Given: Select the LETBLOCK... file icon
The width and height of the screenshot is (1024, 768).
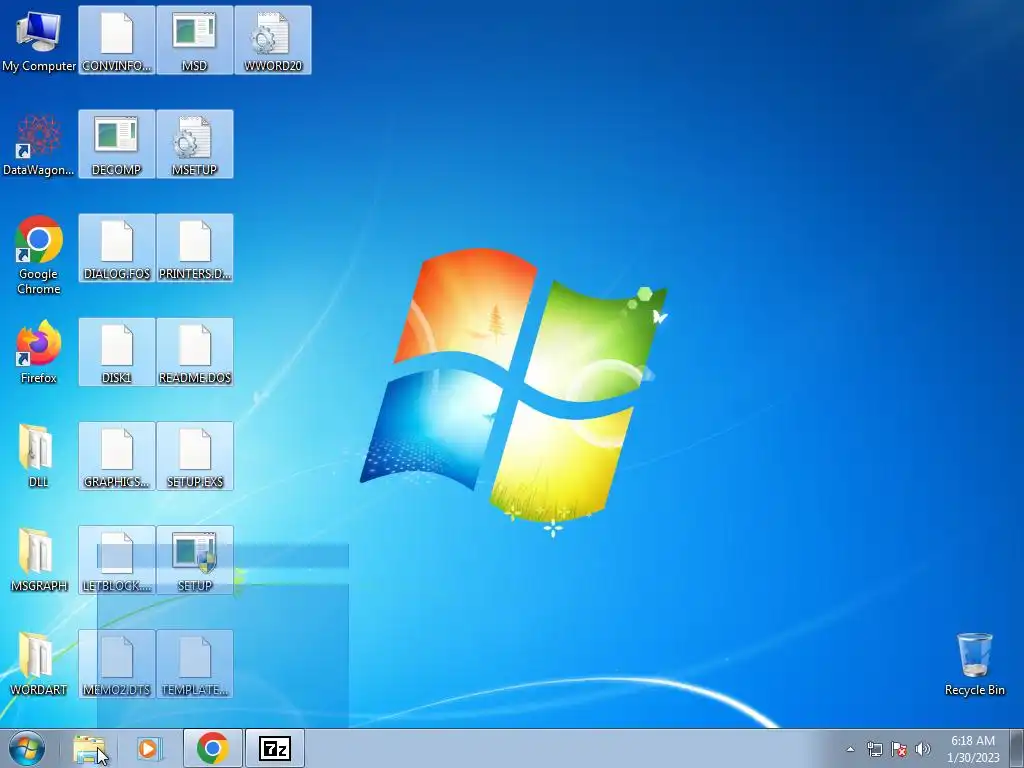Looking at the screenshot, I should coord(117,560).
